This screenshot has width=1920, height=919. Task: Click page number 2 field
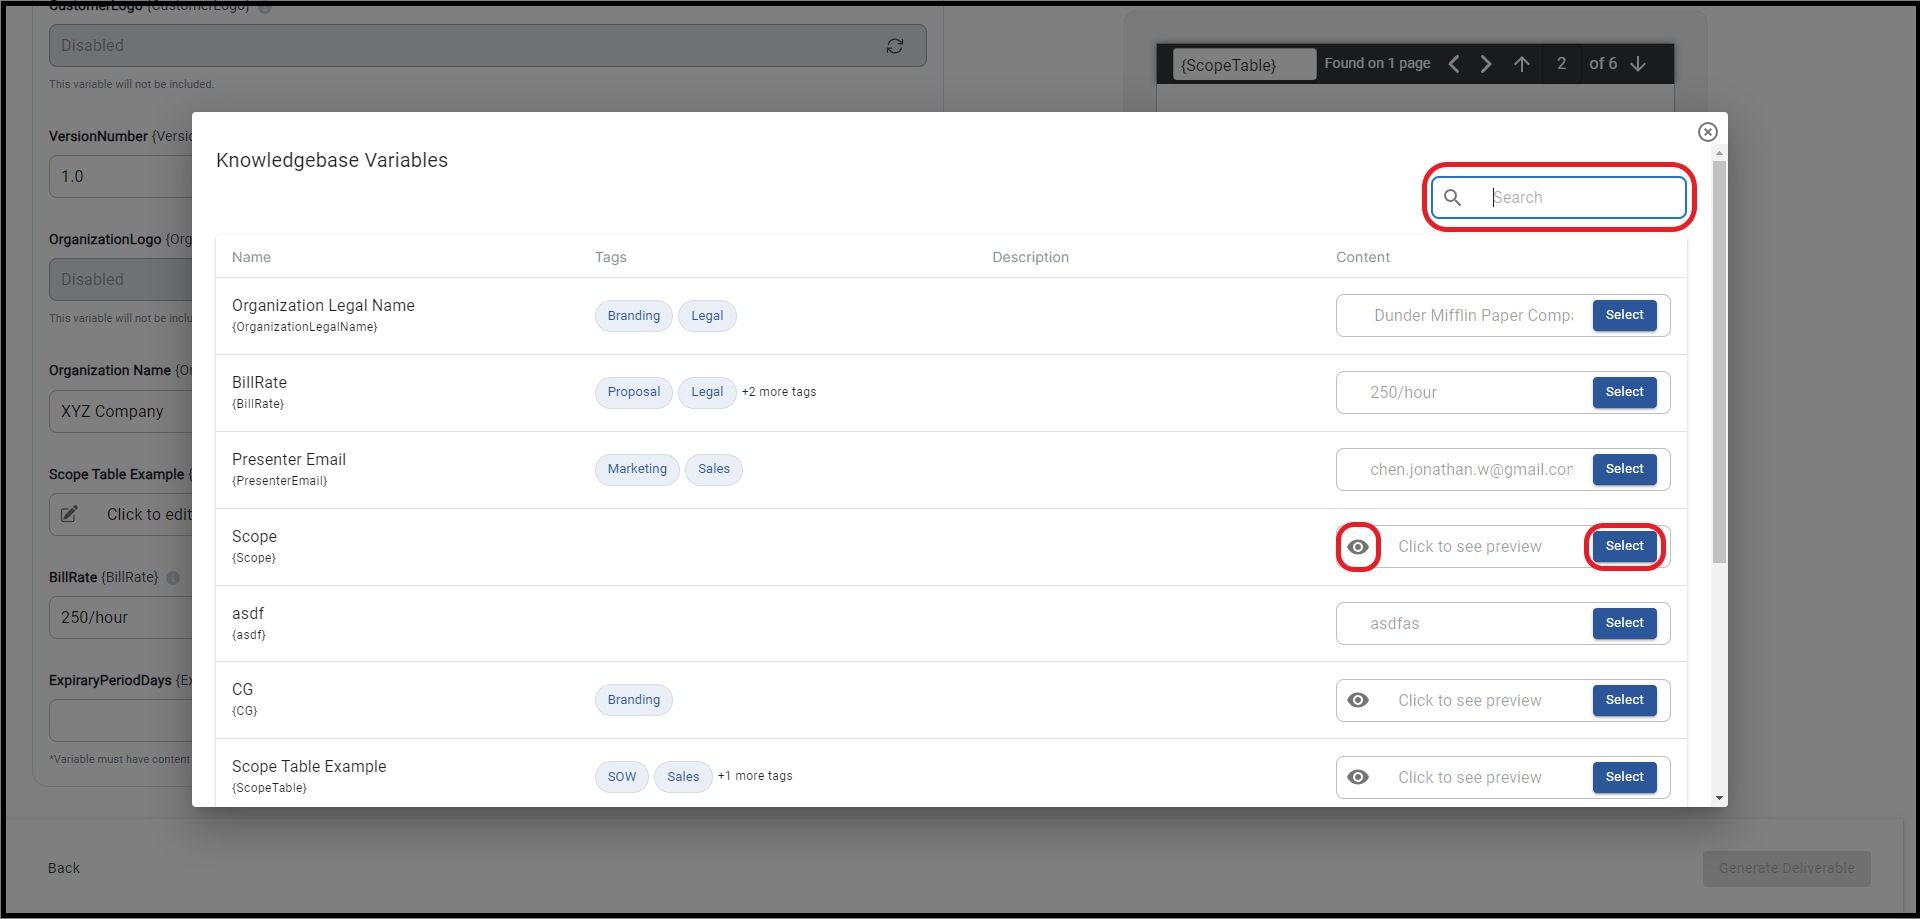click(1561, 64)
